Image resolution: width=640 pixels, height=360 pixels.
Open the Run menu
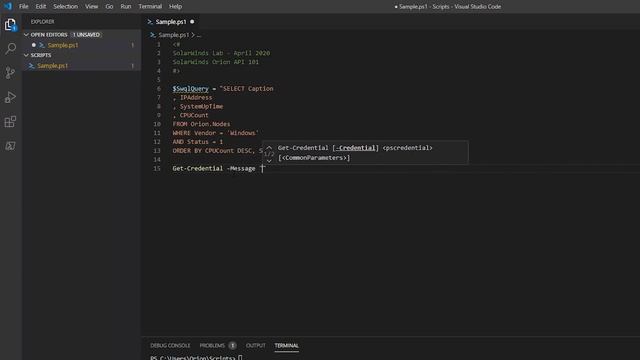pyautogui.click(x=126, y=7)
